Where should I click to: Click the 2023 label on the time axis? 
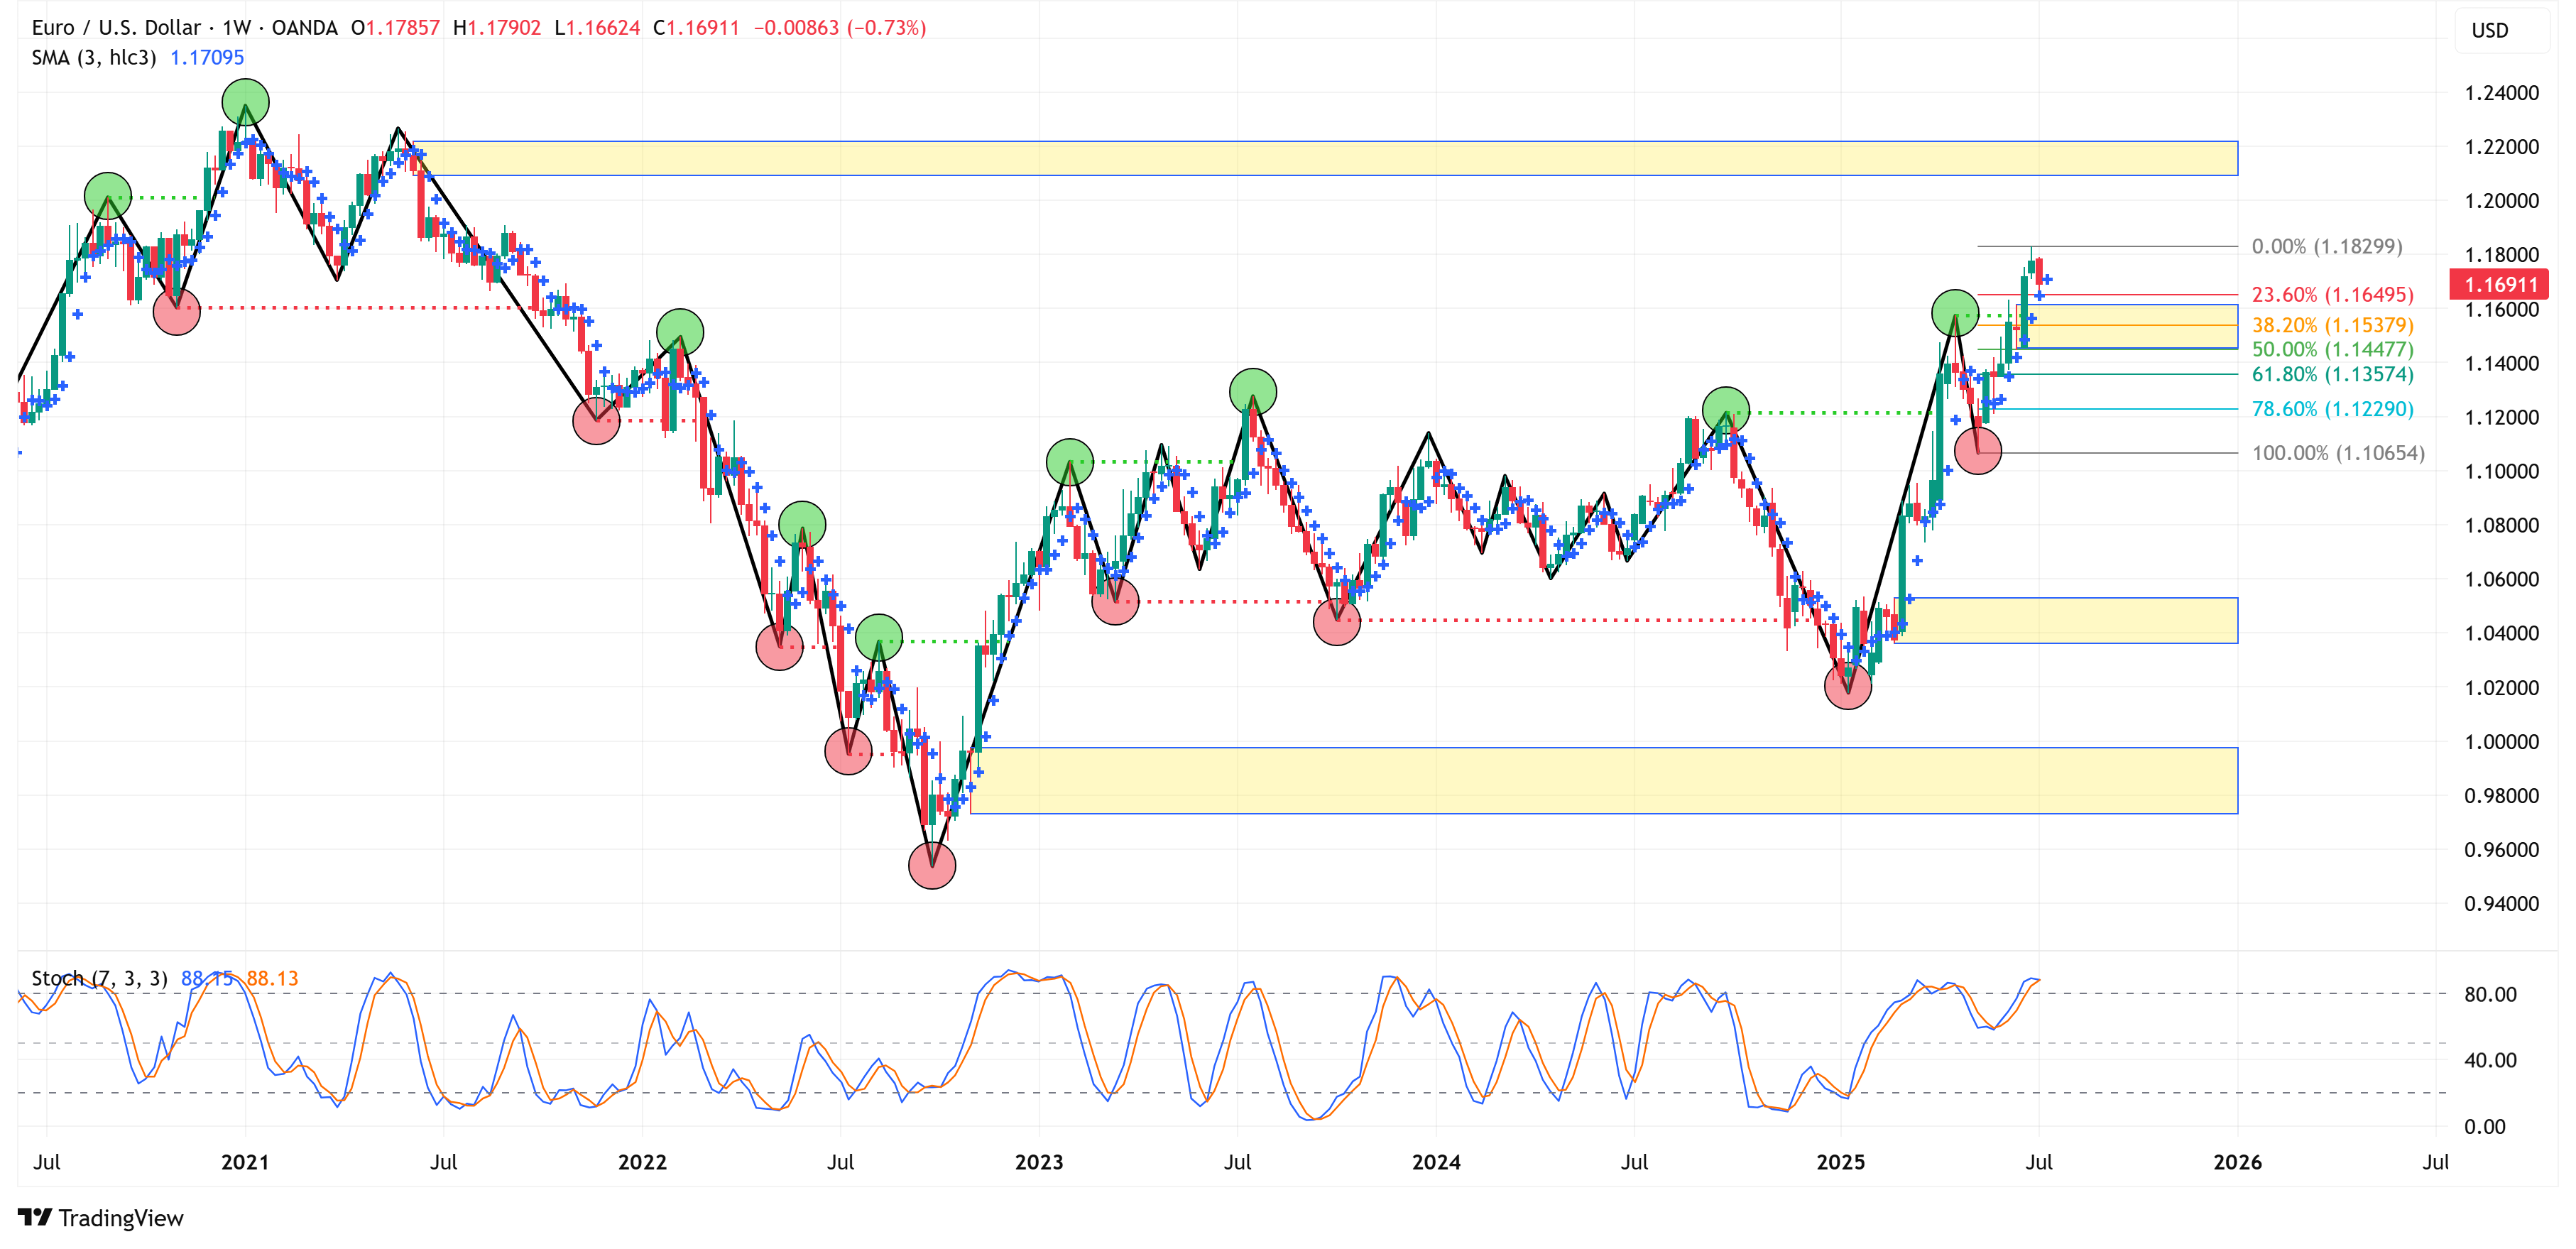coord(1038,1162)
